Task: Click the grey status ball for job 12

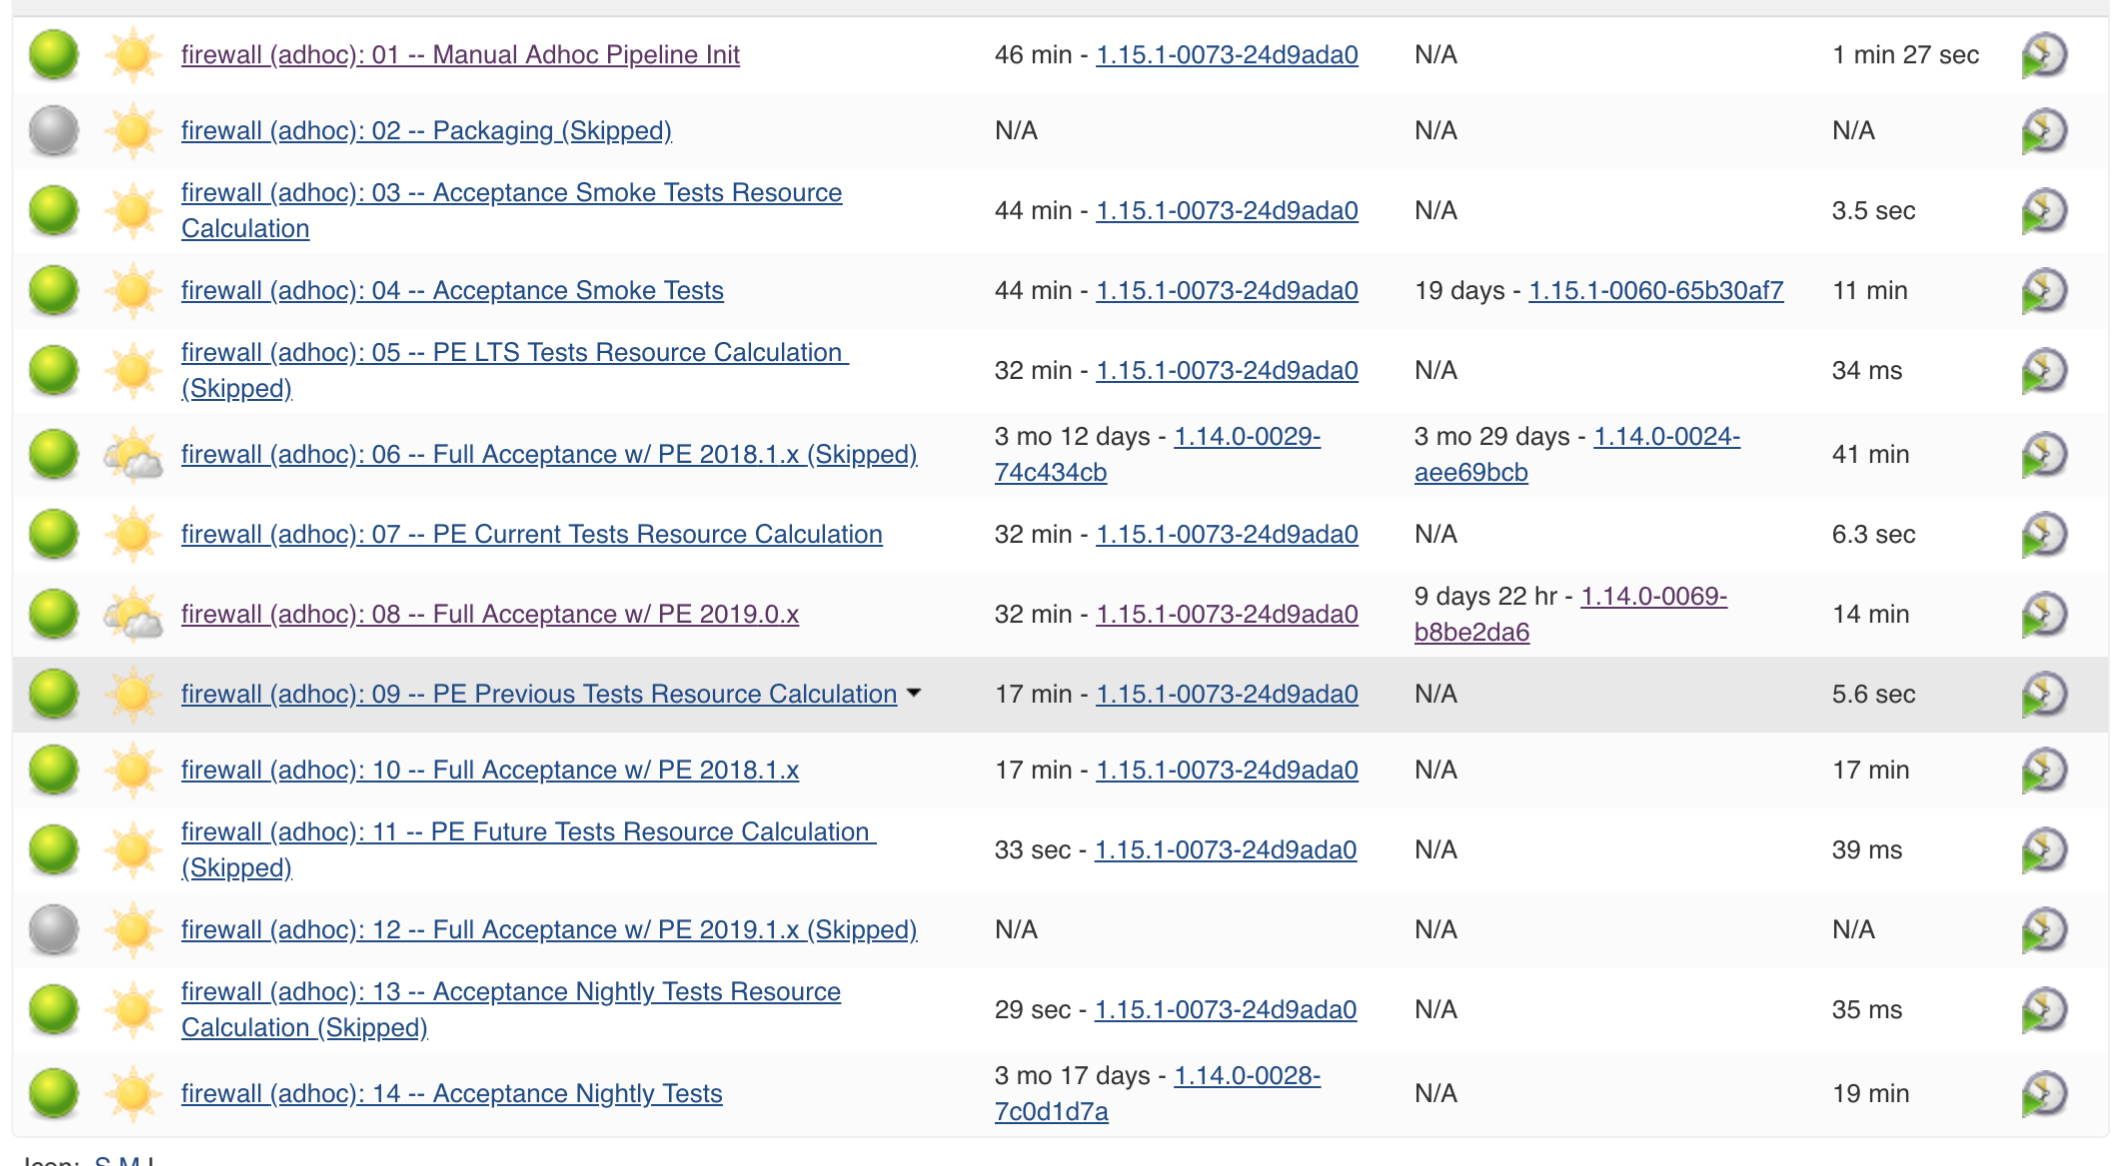Action: click(54, 929)
